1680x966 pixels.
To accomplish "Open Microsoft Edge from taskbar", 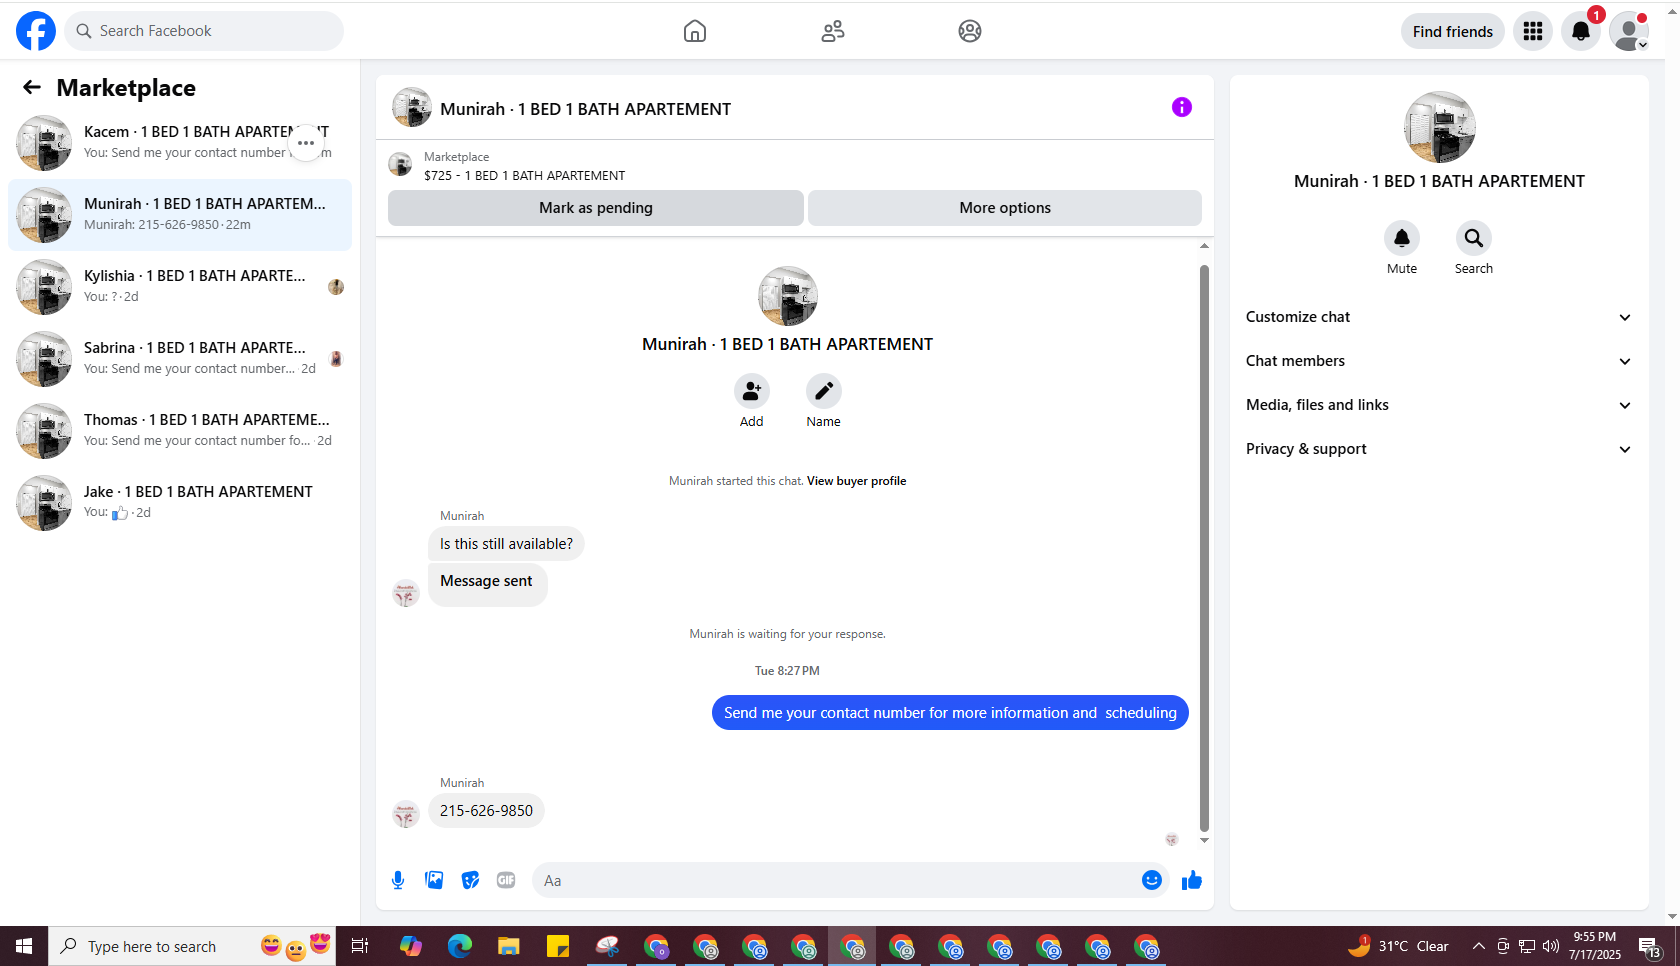I will (460, 946).
